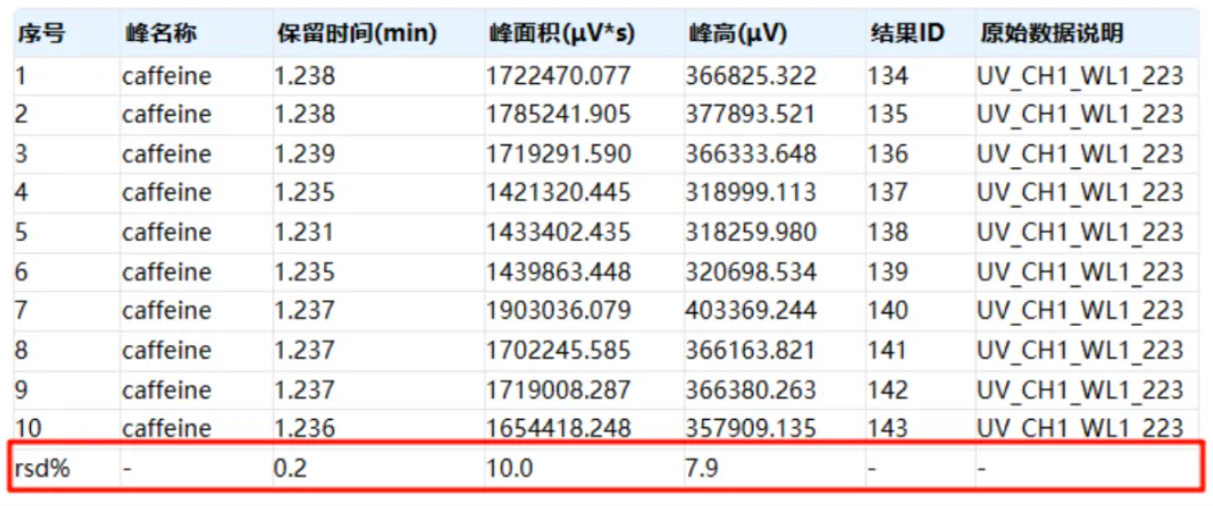Click the 原始数据说明 column header
1213x506 pixels.
1050,34
